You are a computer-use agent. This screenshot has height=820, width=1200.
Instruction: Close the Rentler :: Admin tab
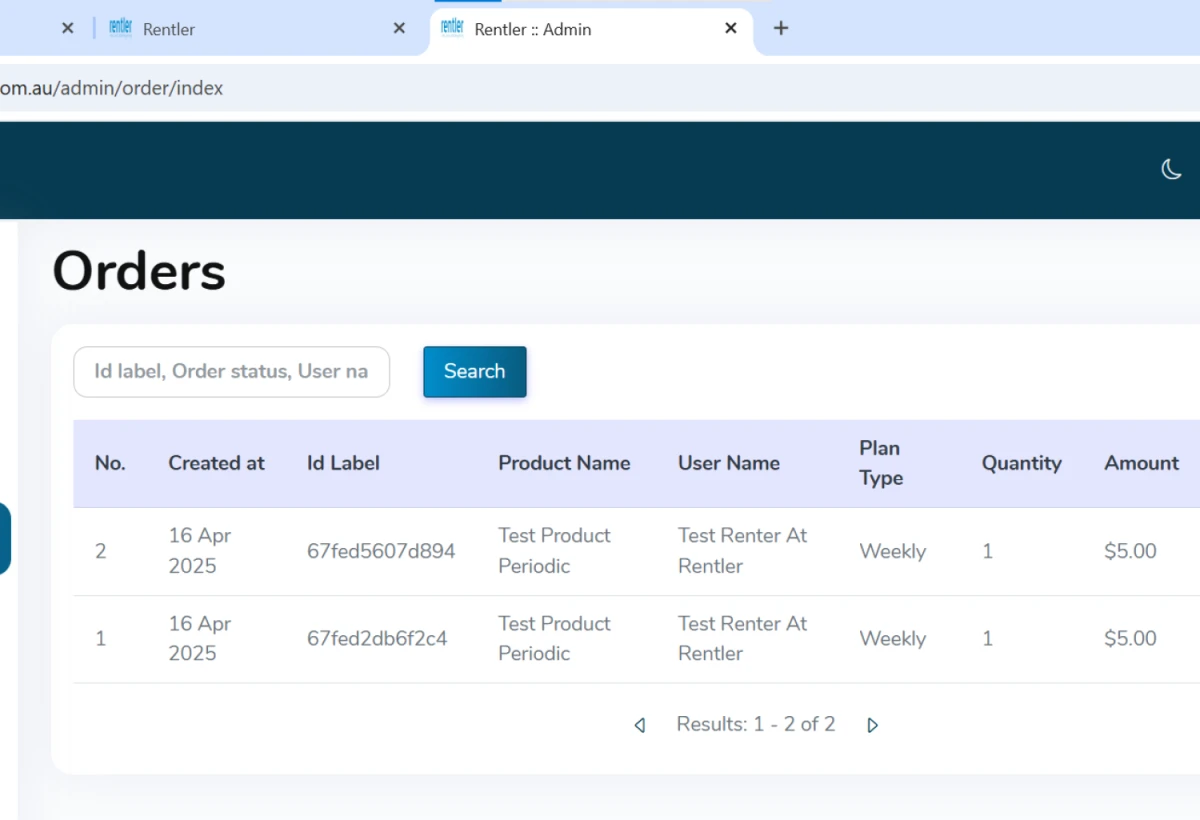pyautogui.click(x=731, y=28)
